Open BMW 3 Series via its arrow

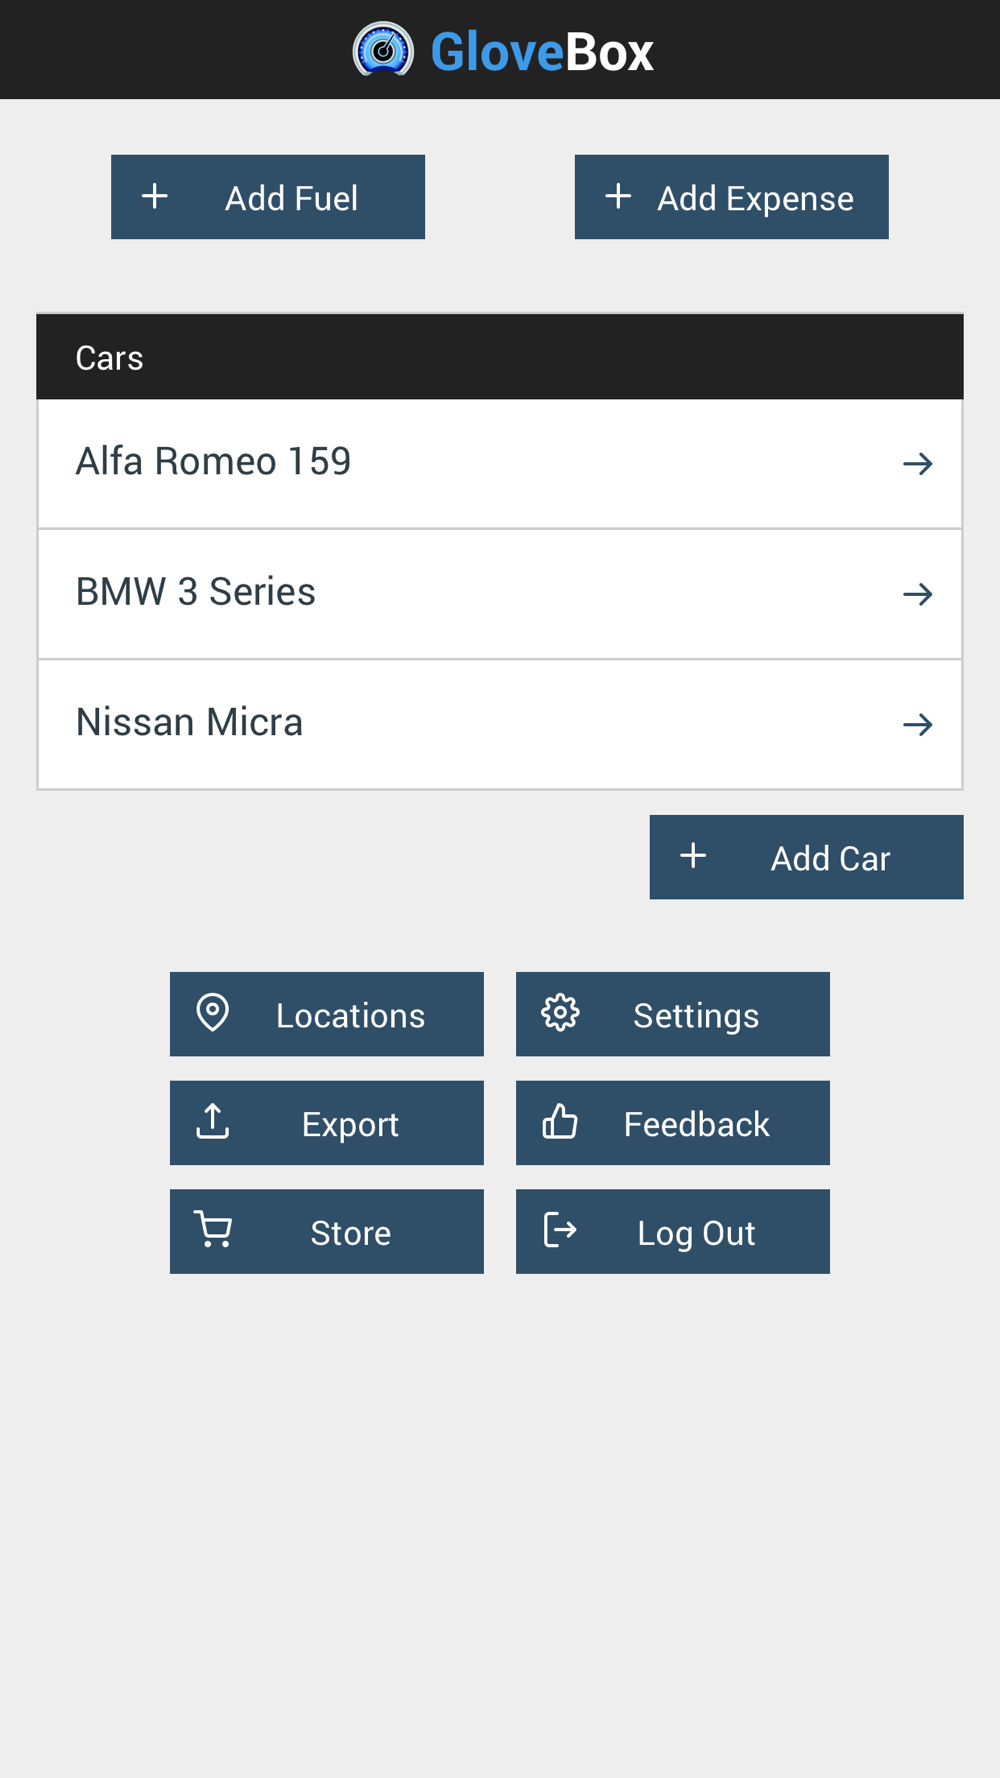918,595
